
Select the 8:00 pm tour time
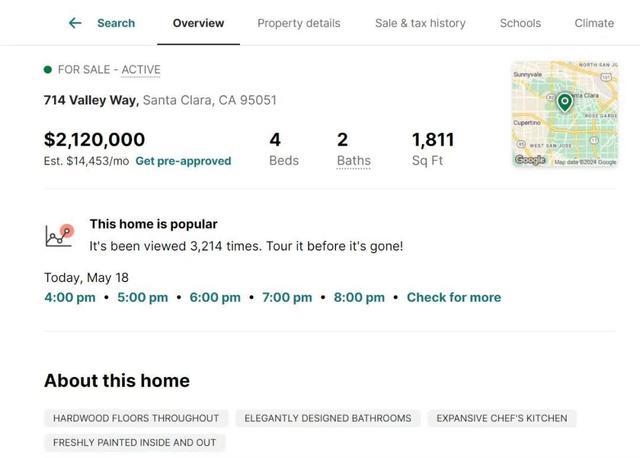[359, 297]
